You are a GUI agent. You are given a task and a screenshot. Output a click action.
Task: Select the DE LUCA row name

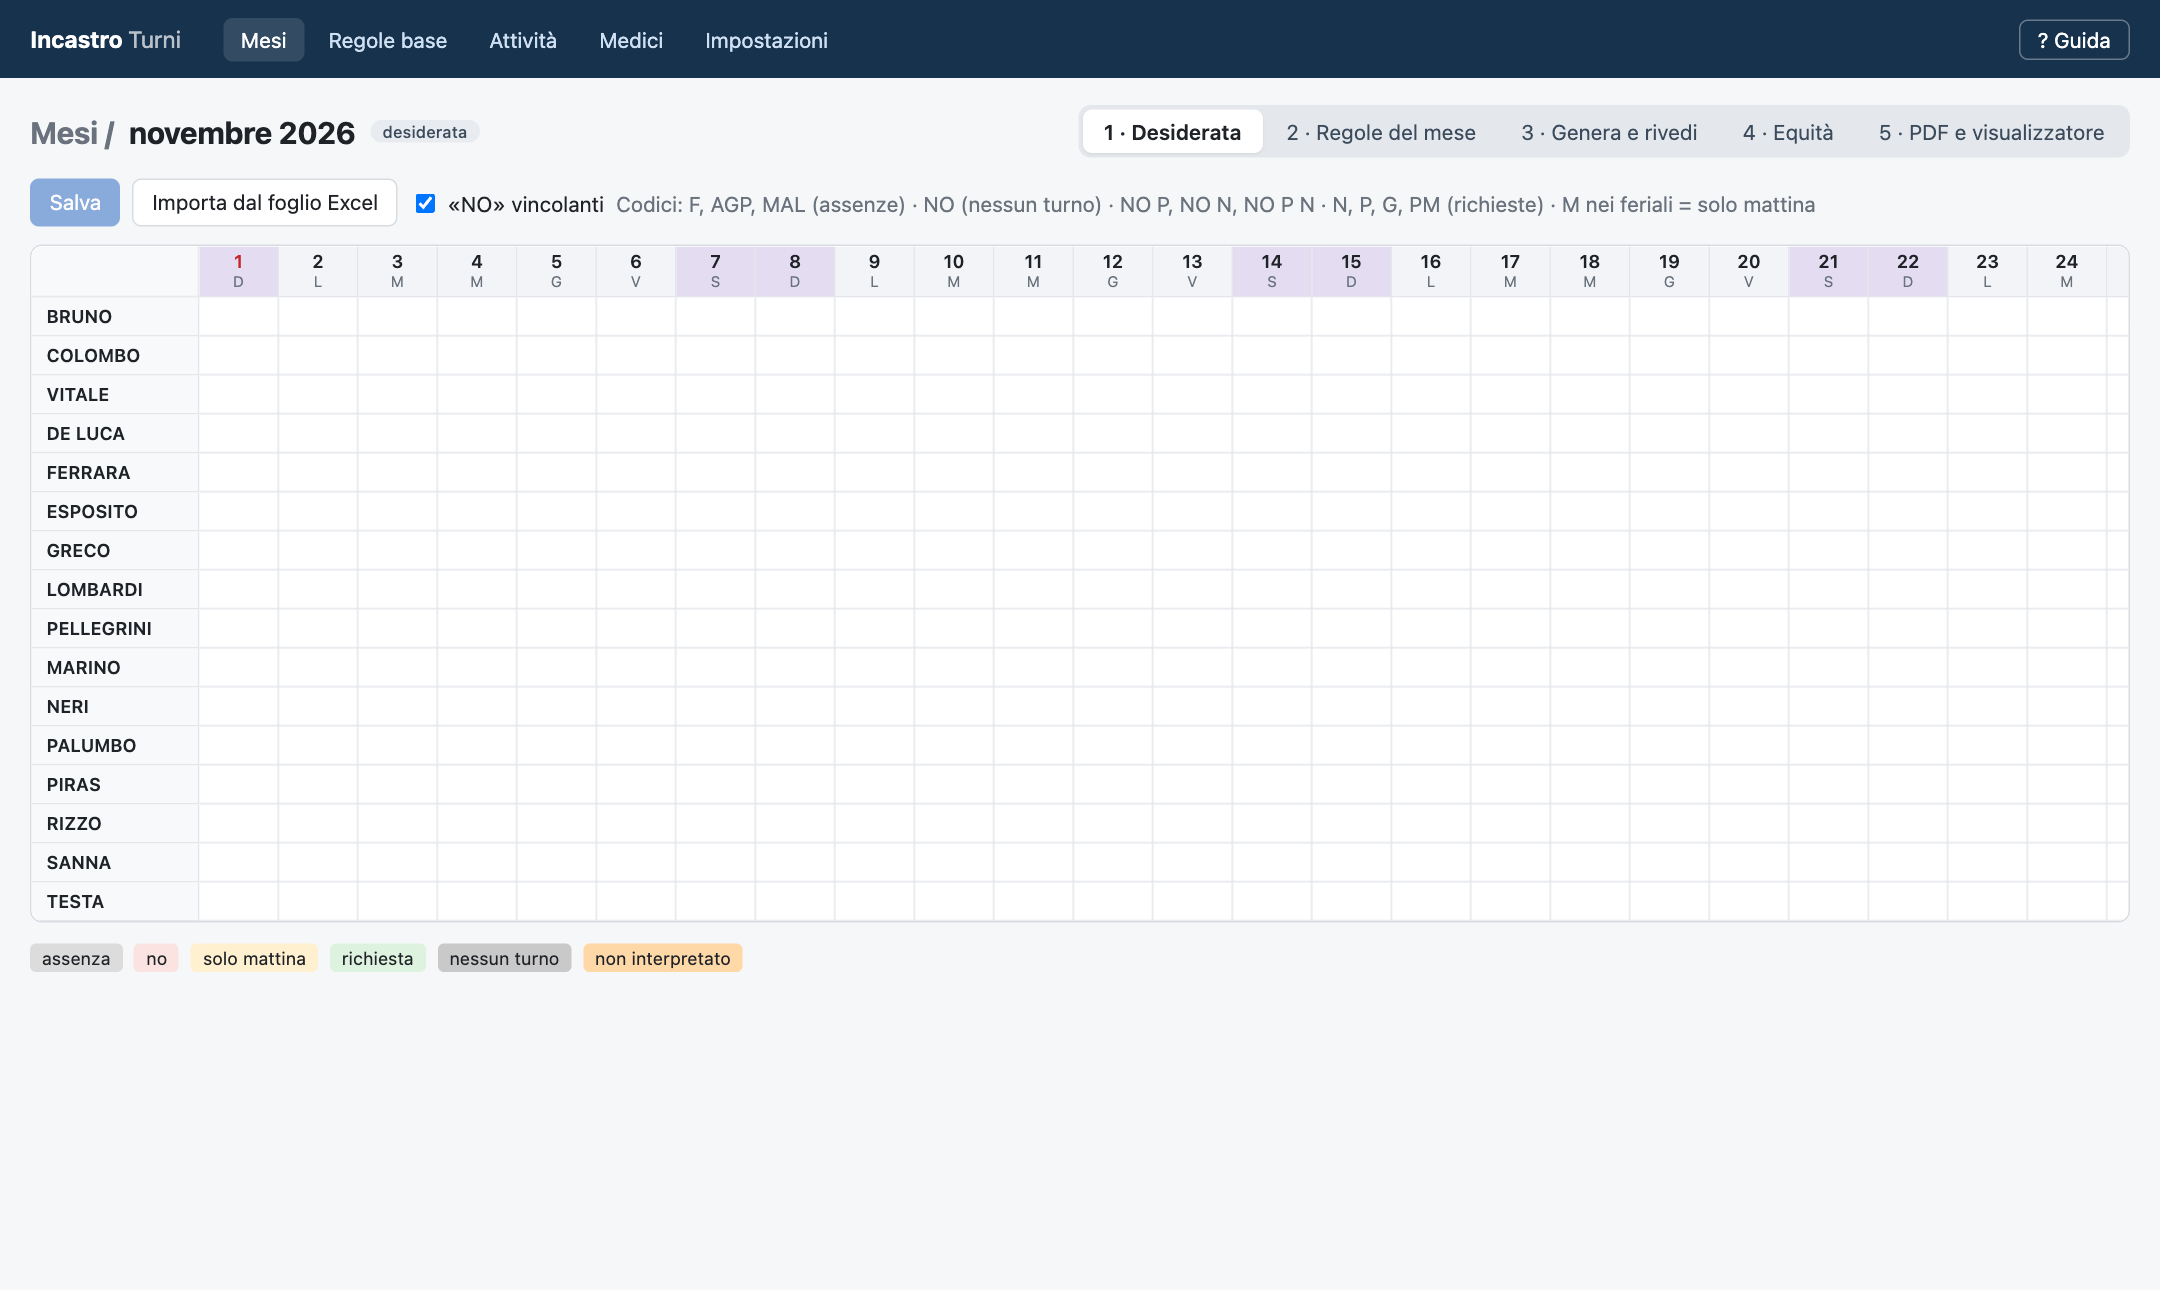click(x=86, y=433)
